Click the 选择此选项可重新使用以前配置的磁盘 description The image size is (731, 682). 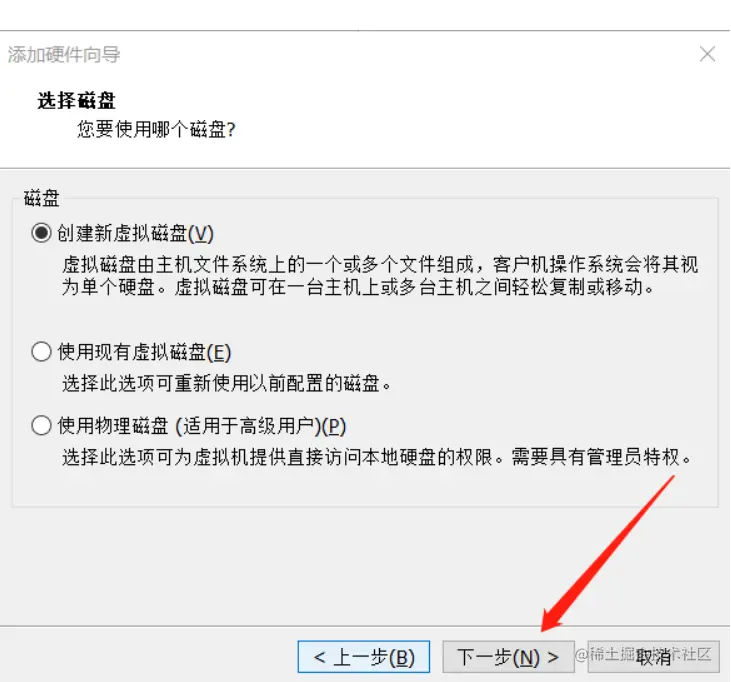tap(226, 384)
